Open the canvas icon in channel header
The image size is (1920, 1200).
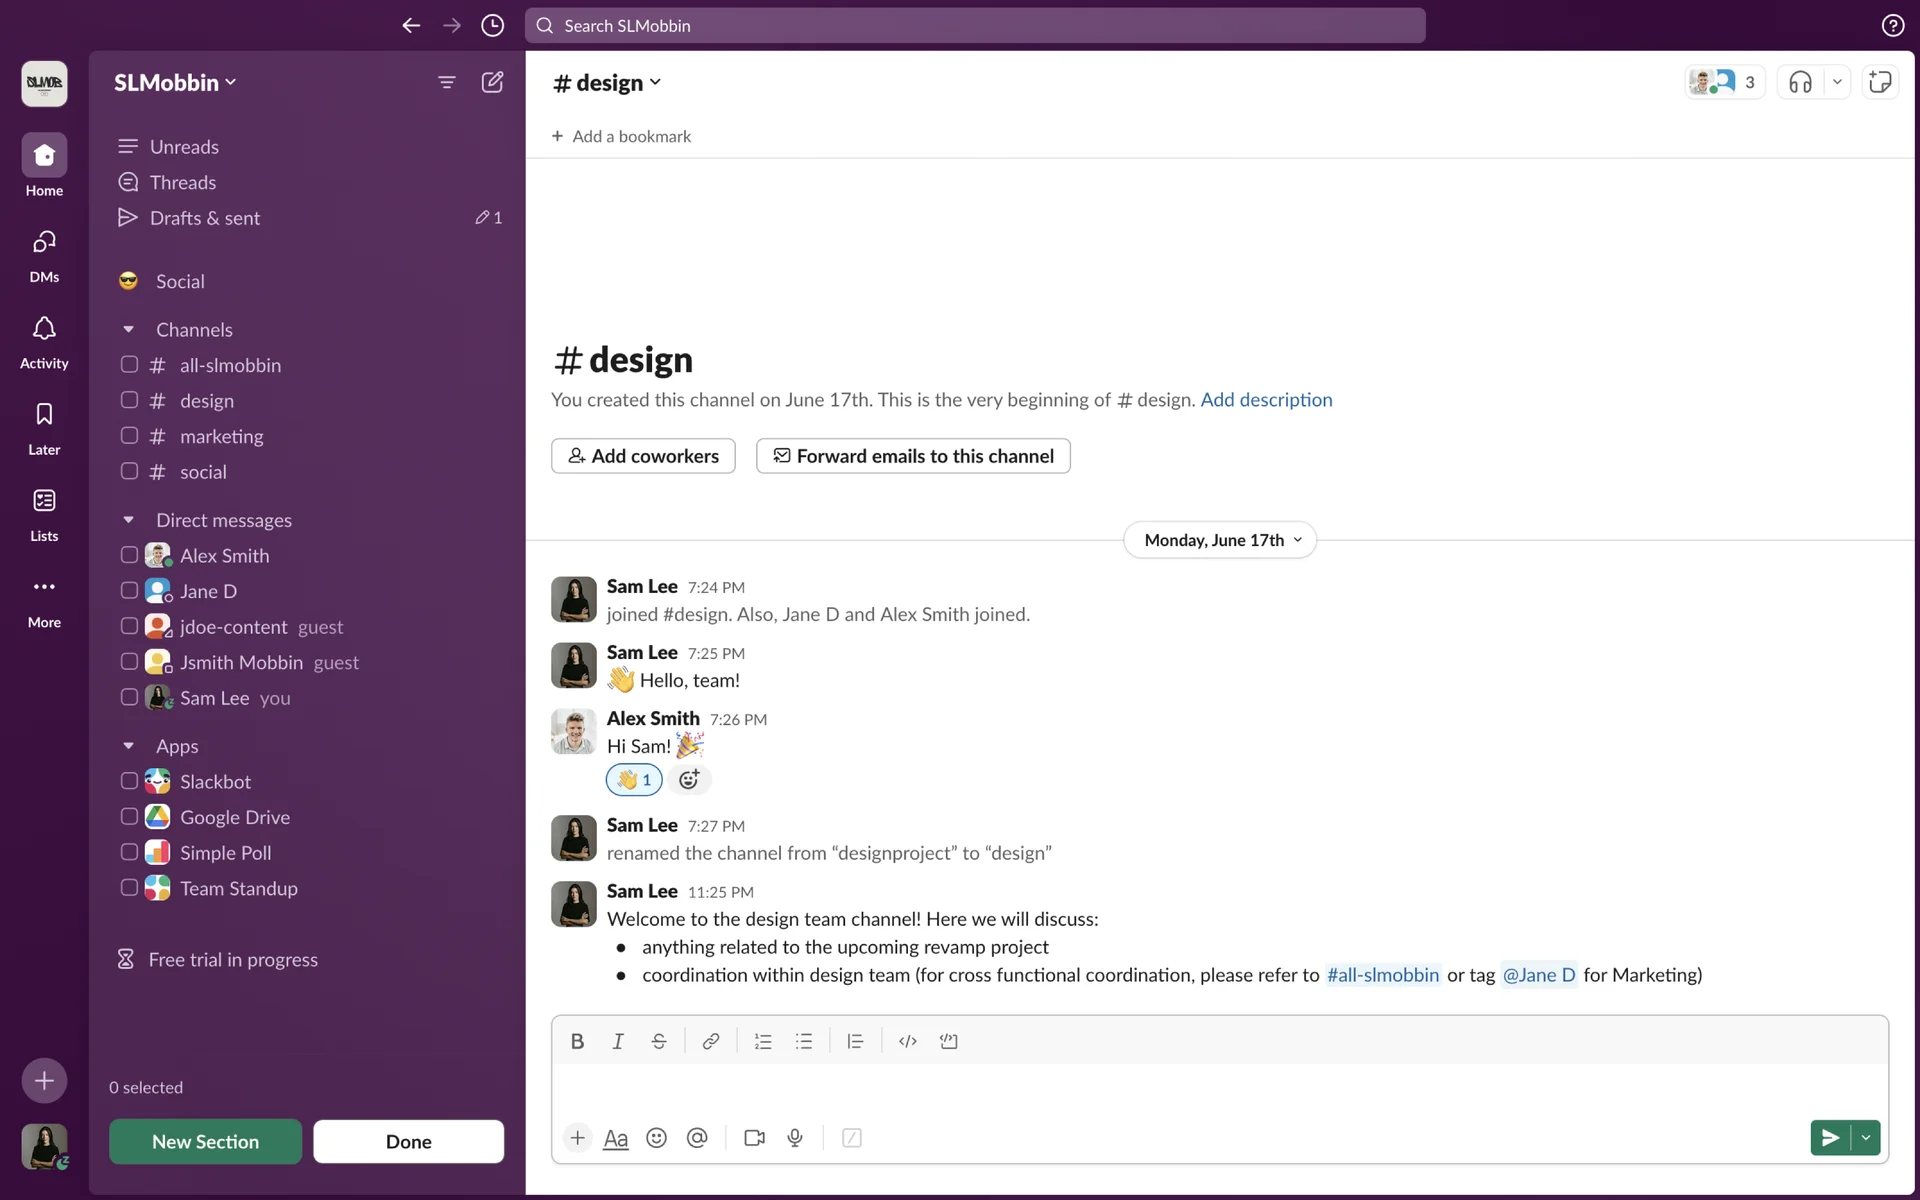(1880, 82)
